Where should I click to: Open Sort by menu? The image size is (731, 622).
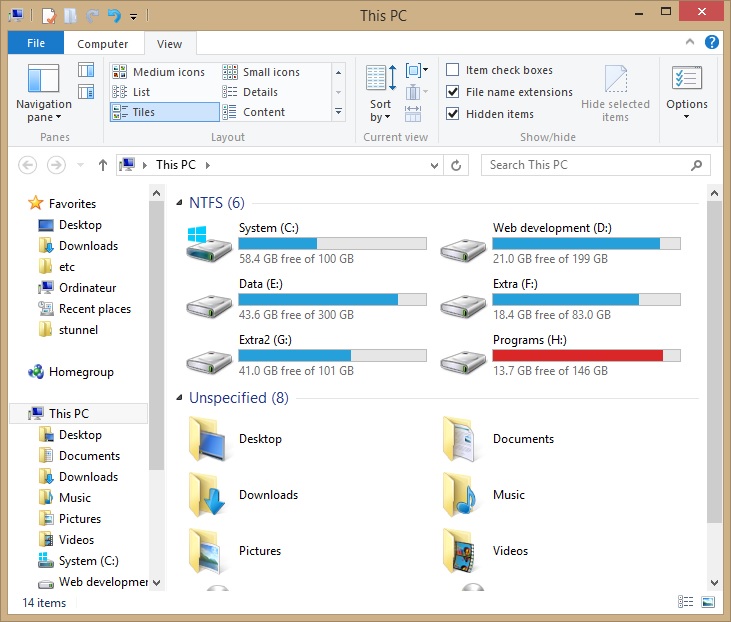[380, 93]
